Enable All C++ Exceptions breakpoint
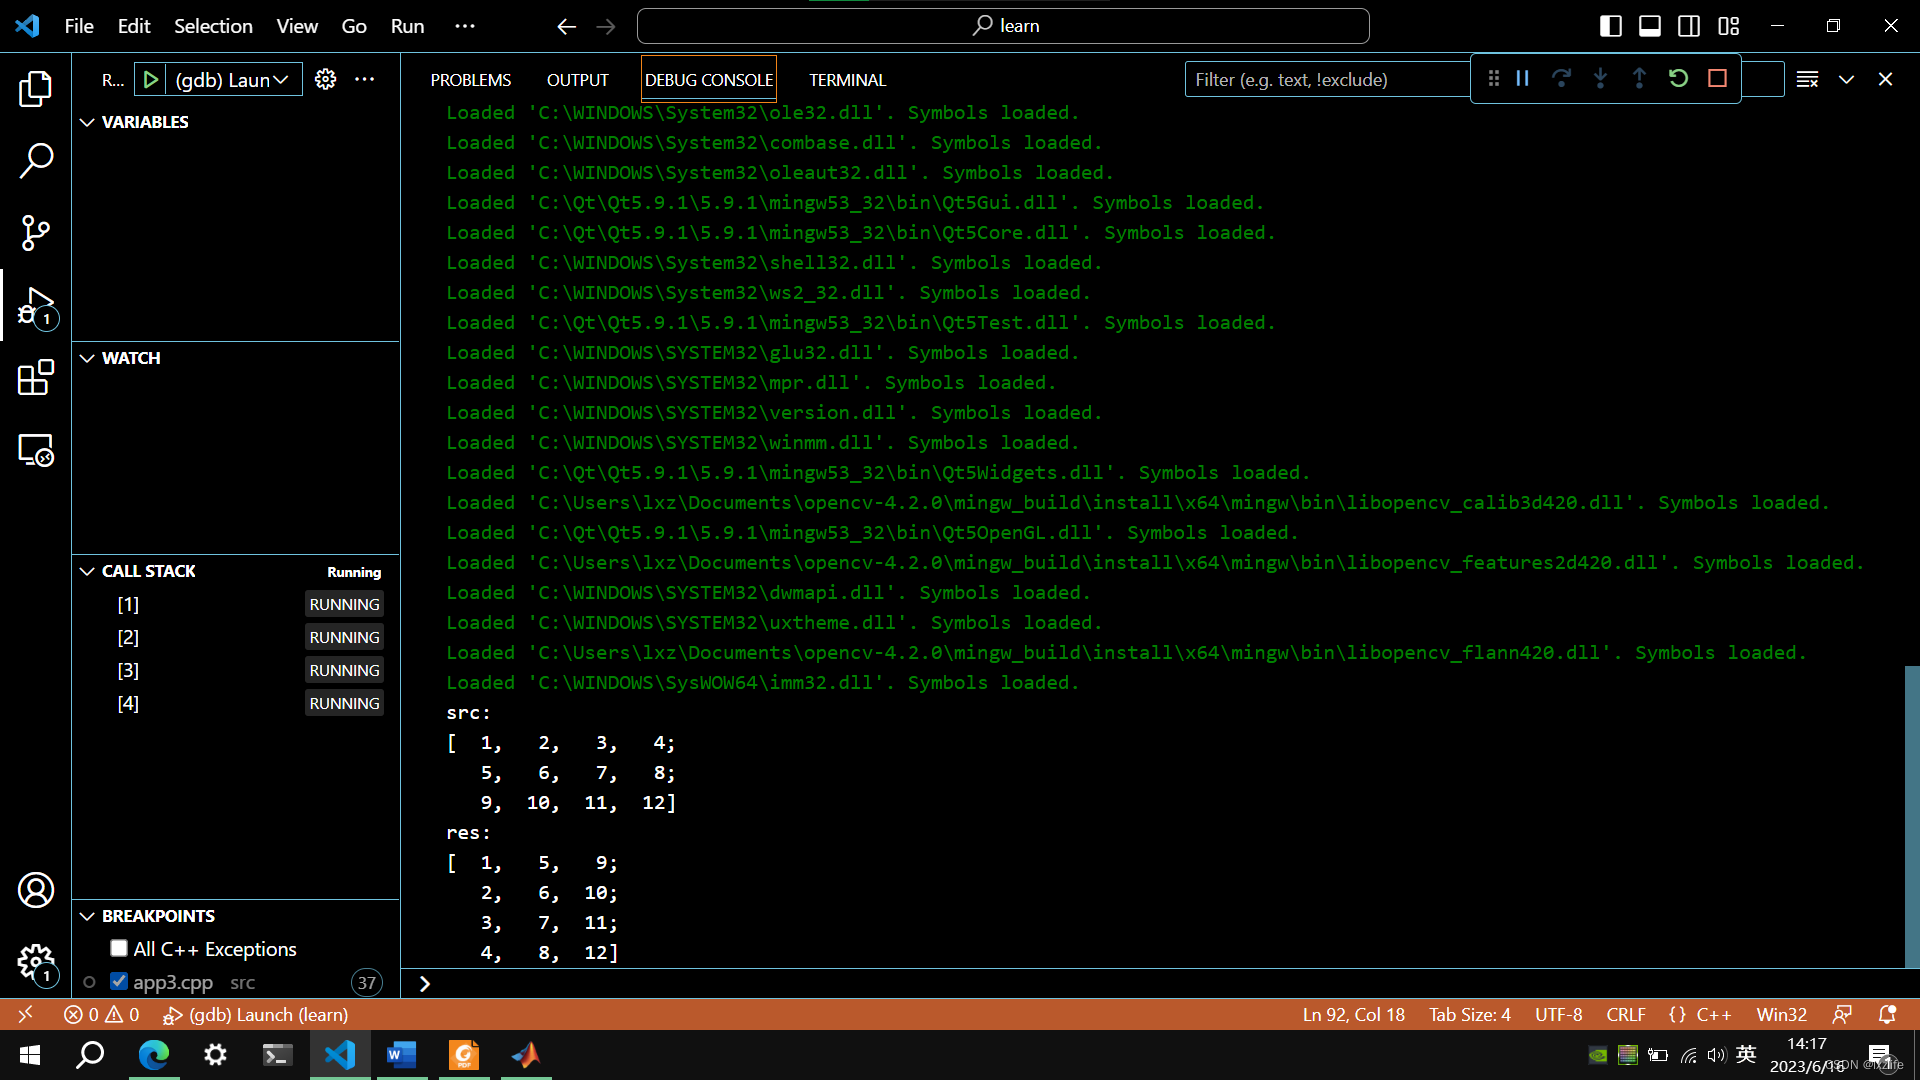The height and width of the screenshot is (1080, 1920). pos(119,948)
